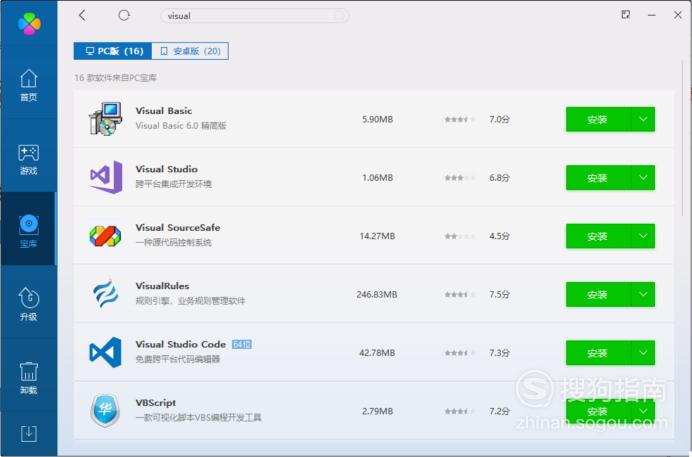Open the VBScript title
Viewport: 692px width, 457px height.
[x=156, y=403]
